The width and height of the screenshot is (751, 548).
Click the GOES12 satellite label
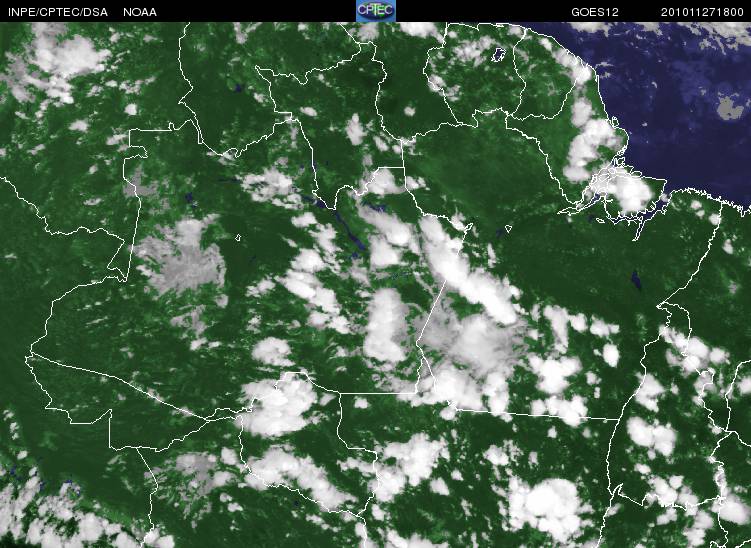point(595,12)
